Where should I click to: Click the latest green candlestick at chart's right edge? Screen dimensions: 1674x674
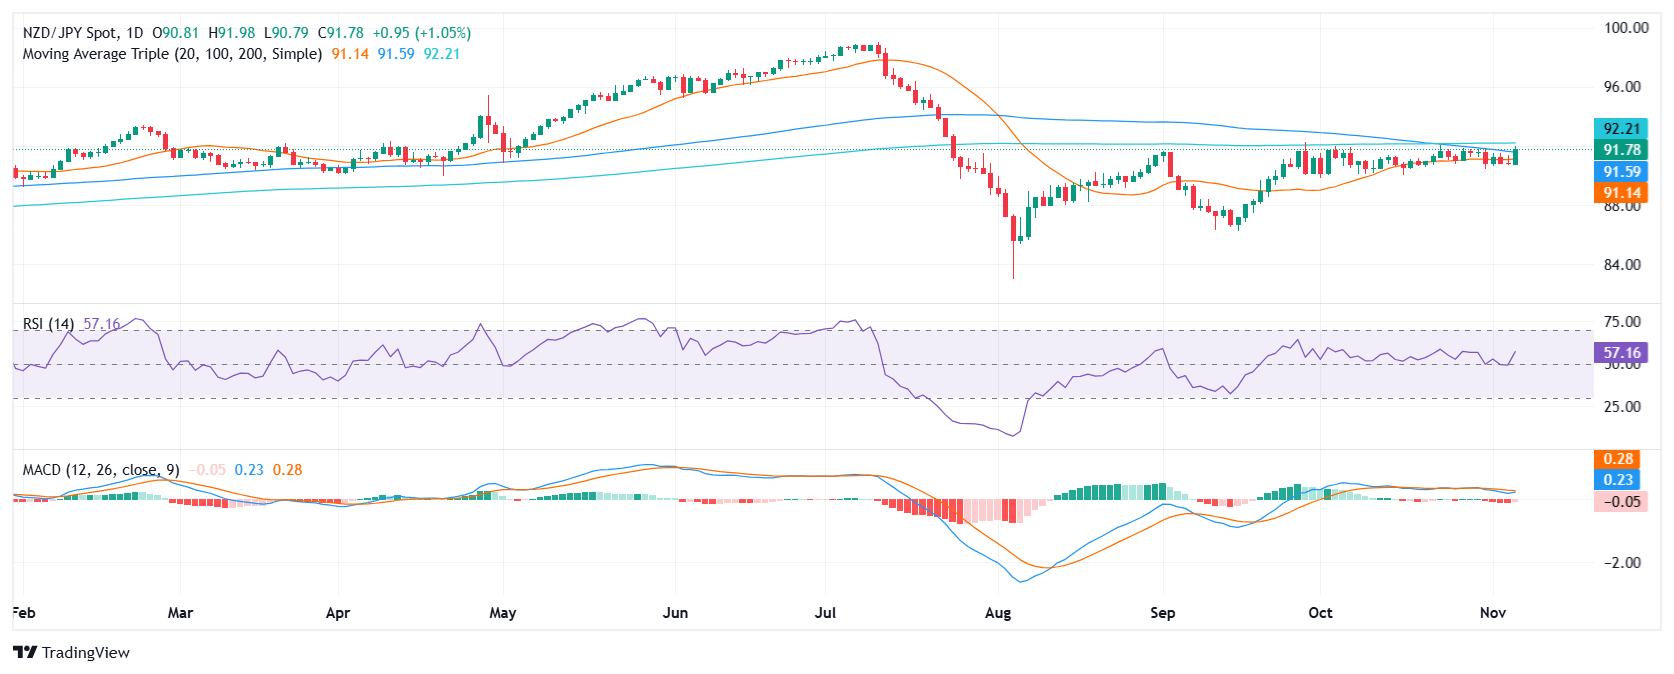coord(1516,156)
